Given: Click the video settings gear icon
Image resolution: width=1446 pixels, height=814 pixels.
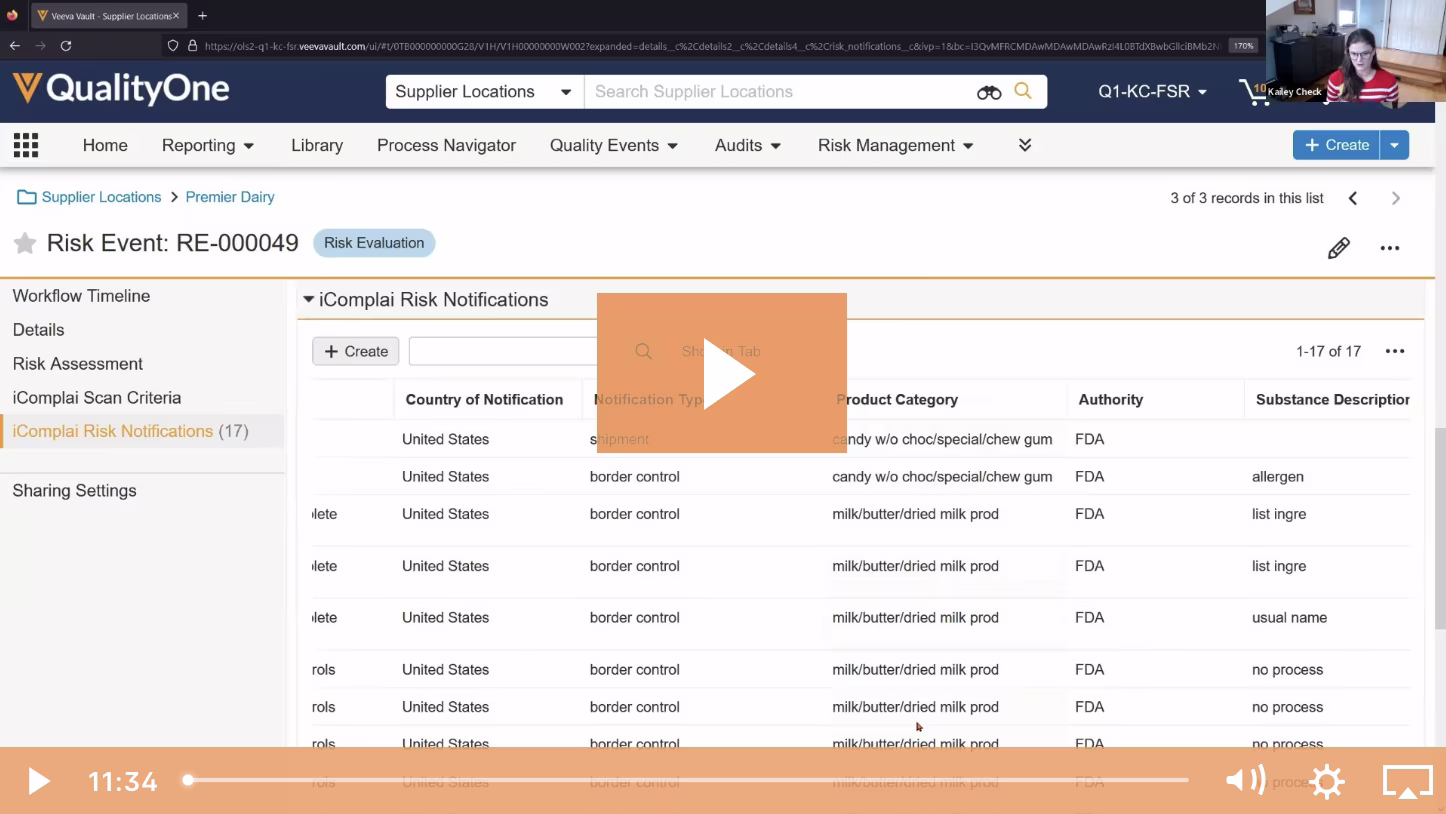Looking at the screenshot, I should point(1327,781).
